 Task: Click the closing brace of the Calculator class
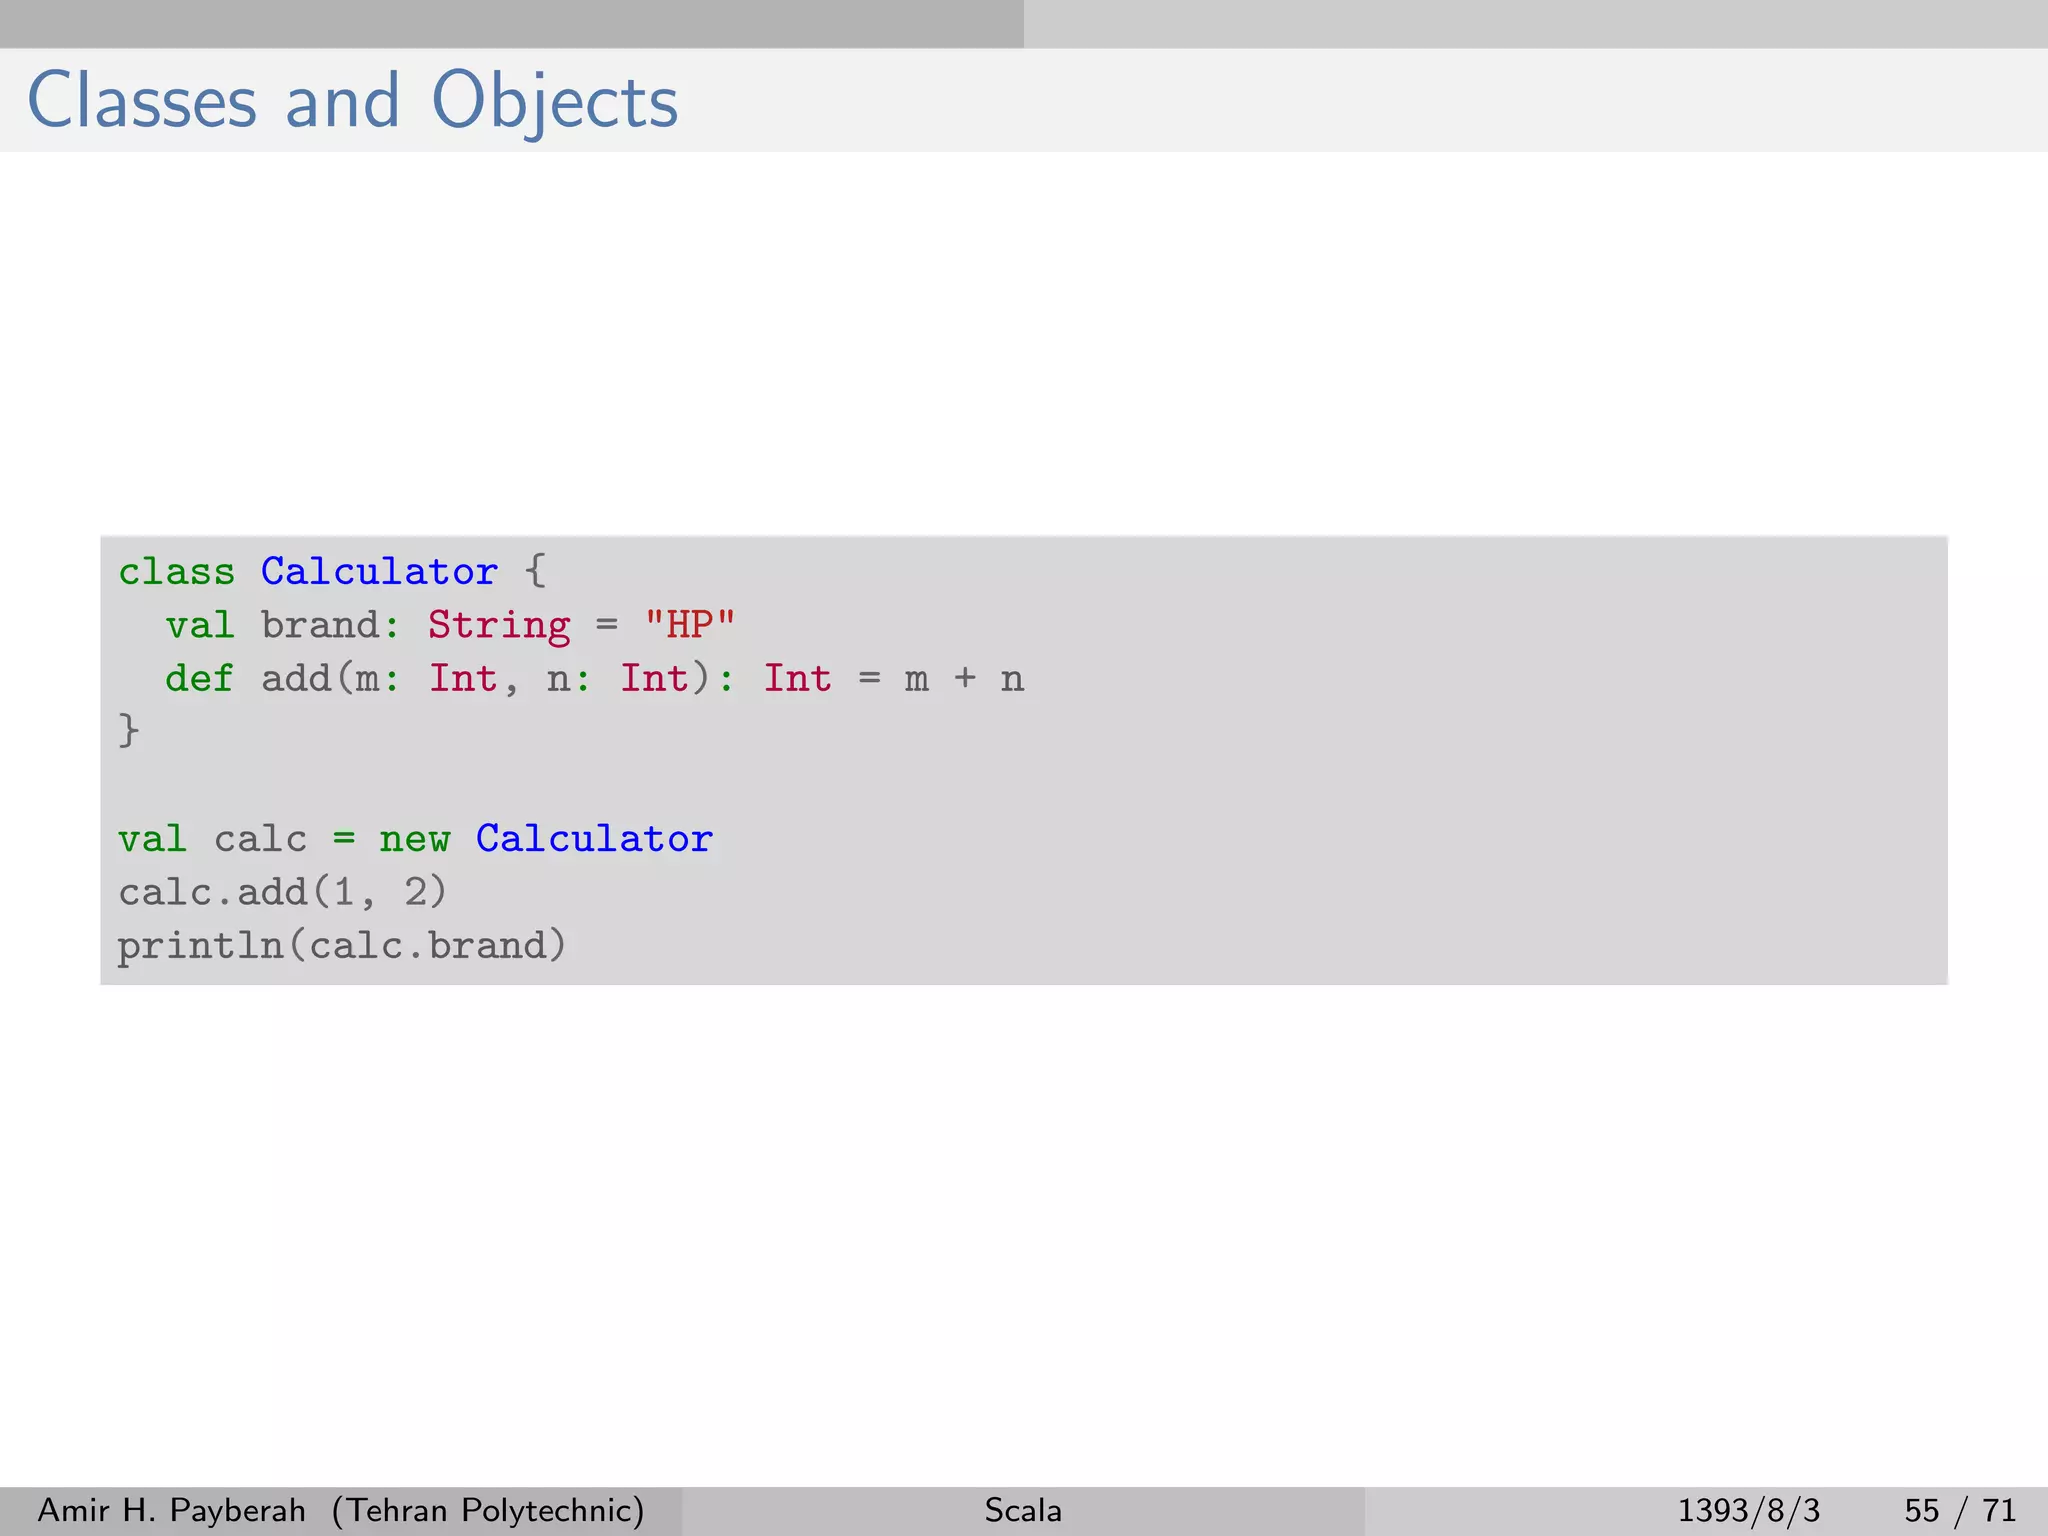(129, 730)
